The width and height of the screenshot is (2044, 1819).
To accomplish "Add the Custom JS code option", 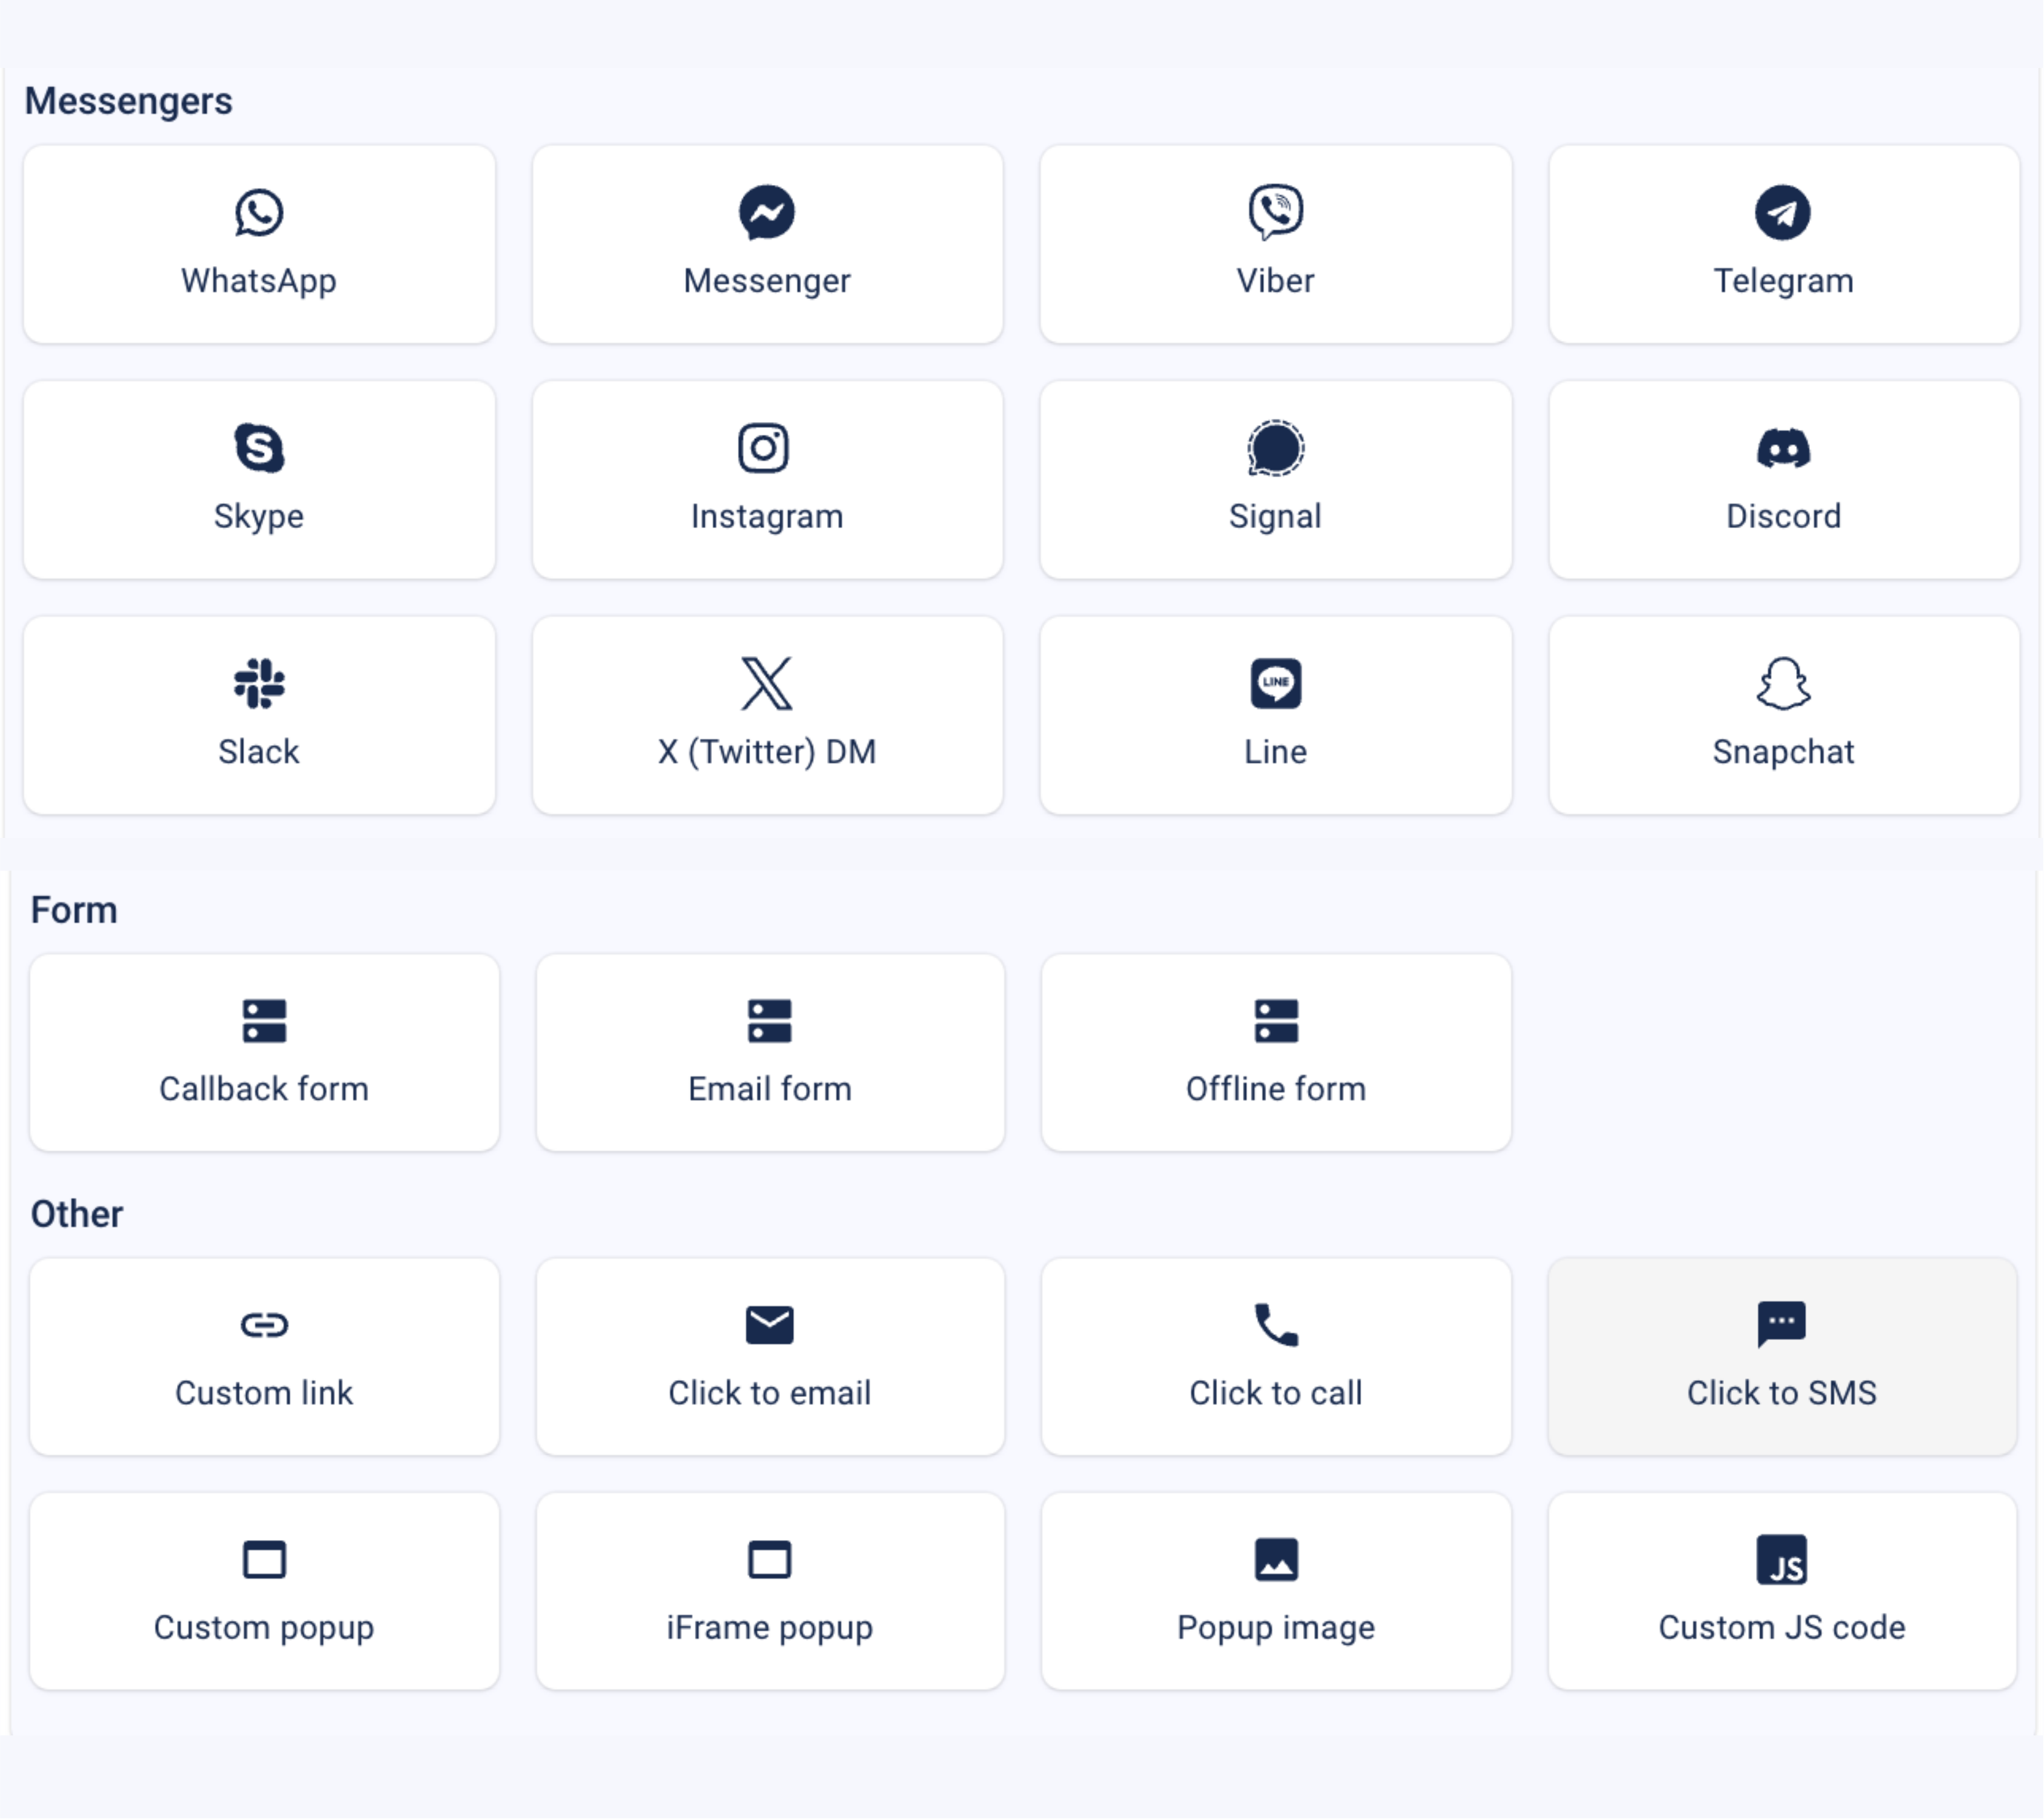I will [1781, 1591].
